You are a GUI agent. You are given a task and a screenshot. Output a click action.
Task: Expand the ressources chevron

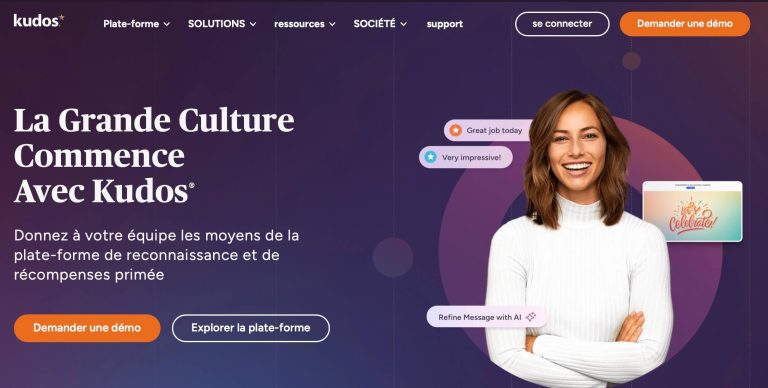click(332, 24)
